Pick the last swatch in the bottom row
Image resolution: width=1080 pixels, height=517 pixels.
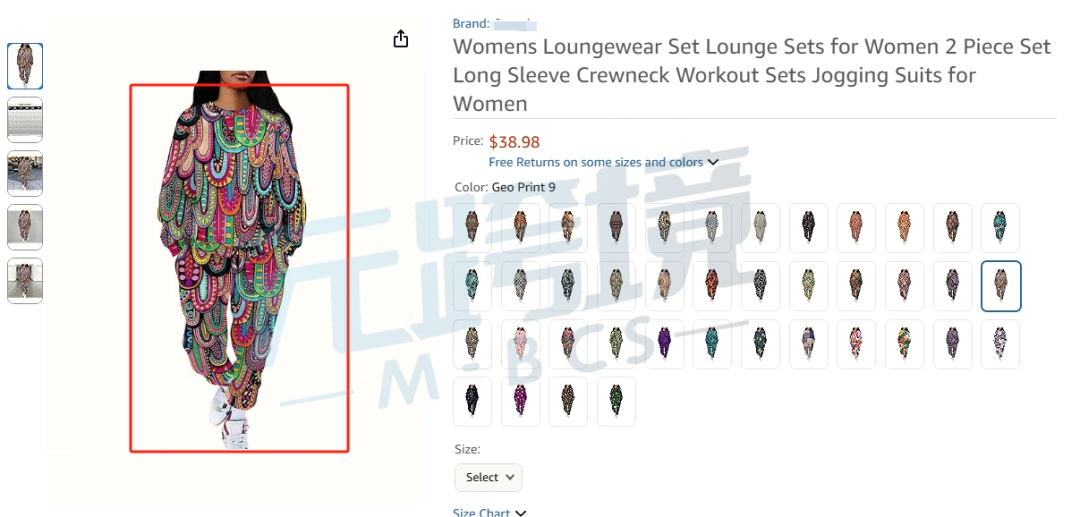tap(616, 401)
